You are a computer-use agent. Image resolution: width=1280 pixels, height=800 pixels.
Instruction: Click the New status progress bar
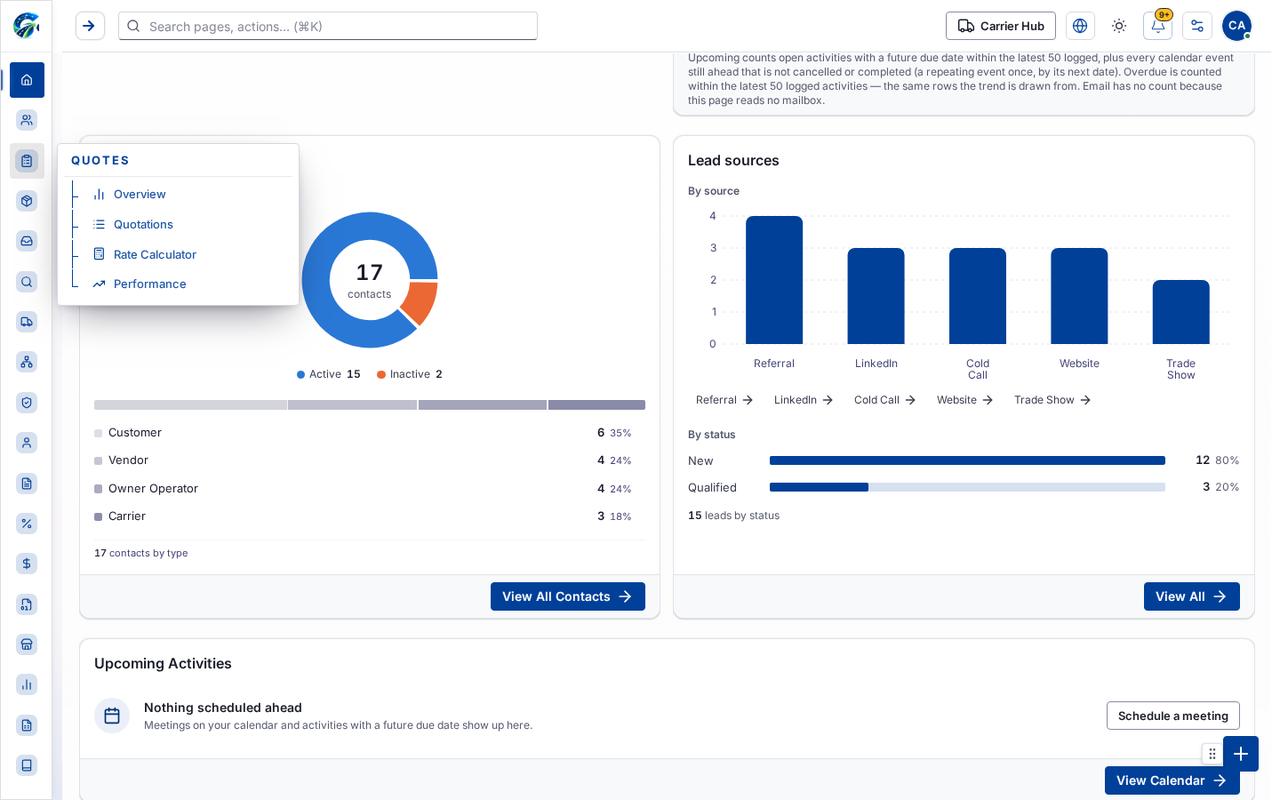[x=967, y=461]
